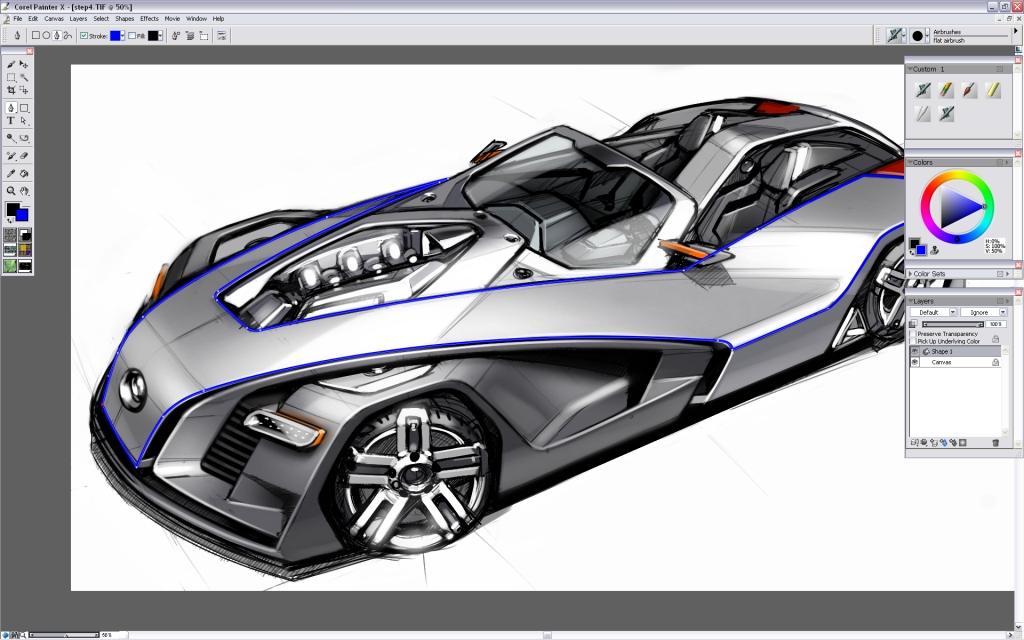This screenshot has height=640, width=1024.
Task: Select the Canvas layer in the Layers panel
Action: coord(940,362)
